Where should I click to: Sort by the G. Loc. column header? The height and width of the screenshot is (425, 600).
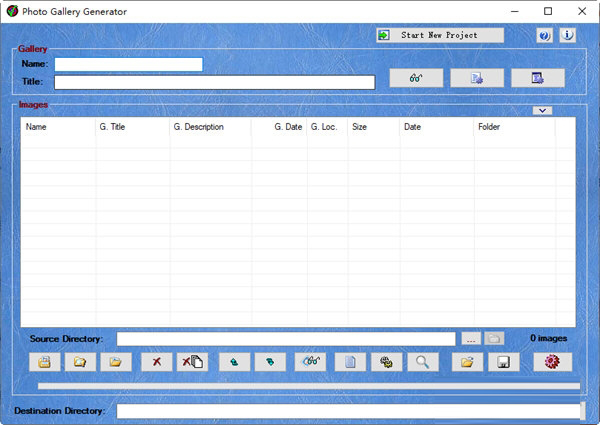[x=327, y=127]
